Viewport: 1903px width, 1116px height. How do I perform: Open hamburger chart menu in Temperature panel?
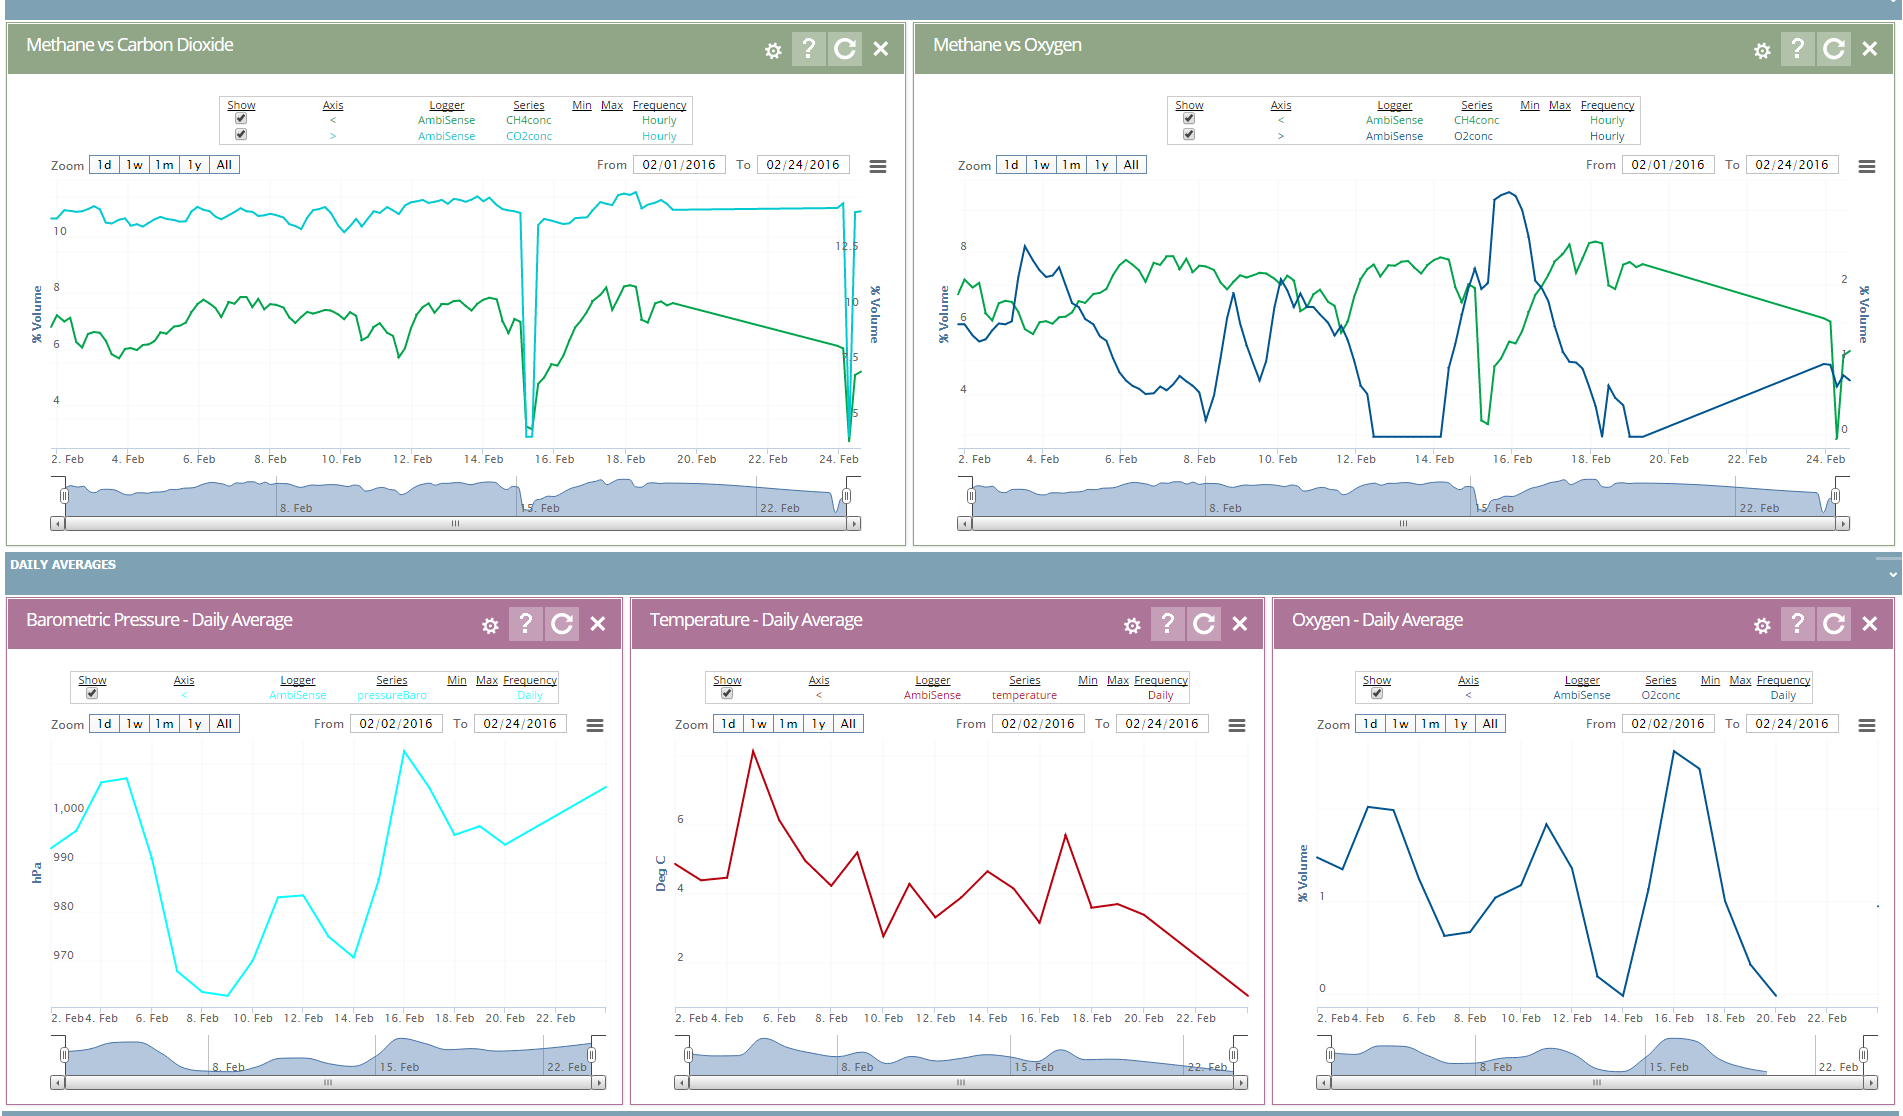coord(1237,725)
